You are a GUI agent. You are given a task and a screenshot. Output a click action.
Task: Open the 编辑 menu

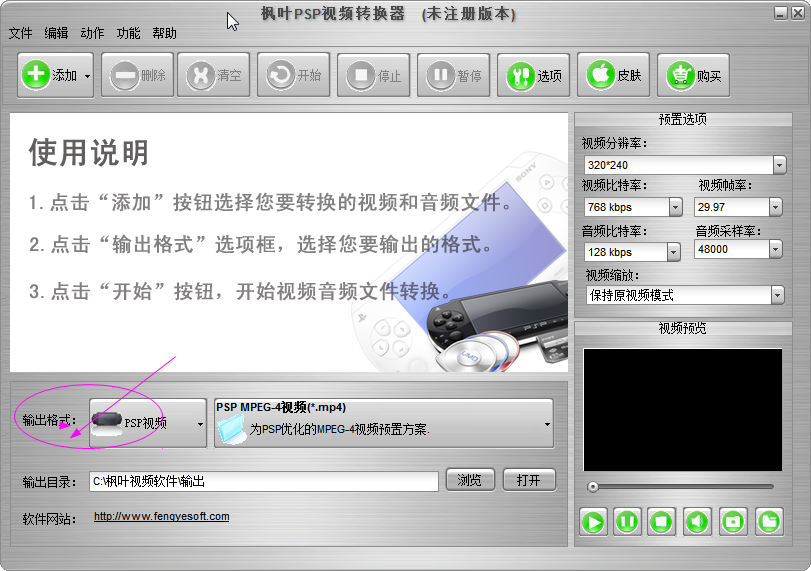56,34
